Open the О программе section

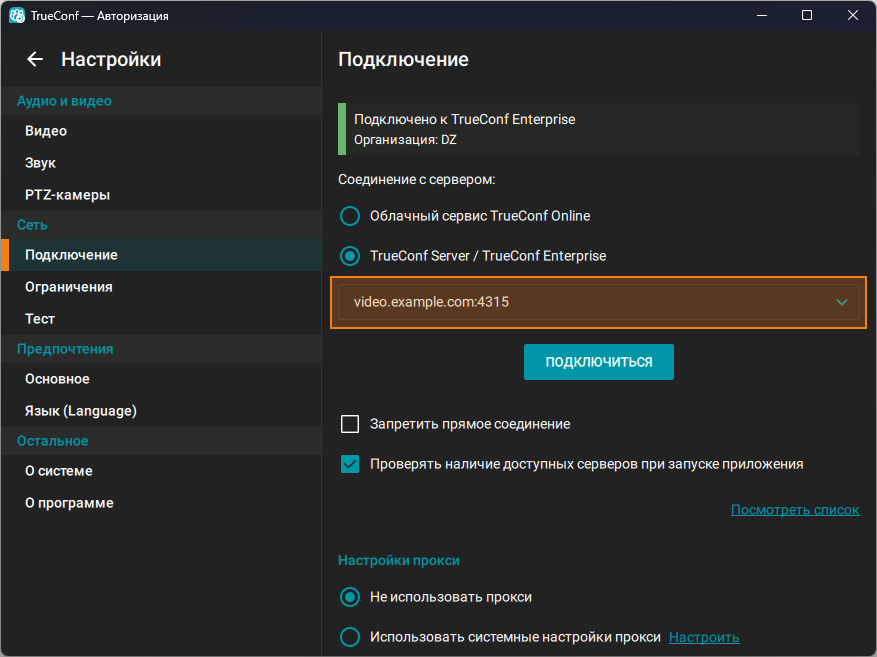[x=161, y=503]
